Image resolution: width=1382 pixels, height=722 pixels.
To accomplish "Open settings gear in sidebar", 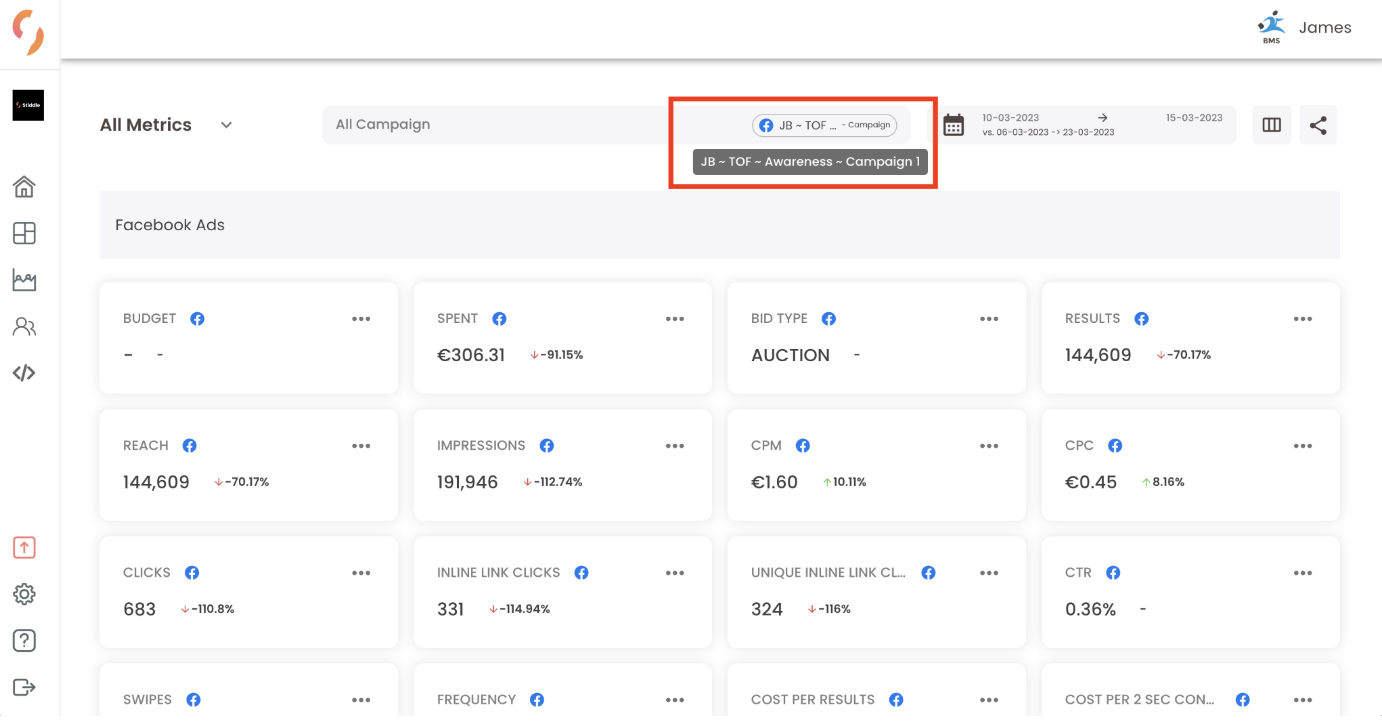I will 24,594.
